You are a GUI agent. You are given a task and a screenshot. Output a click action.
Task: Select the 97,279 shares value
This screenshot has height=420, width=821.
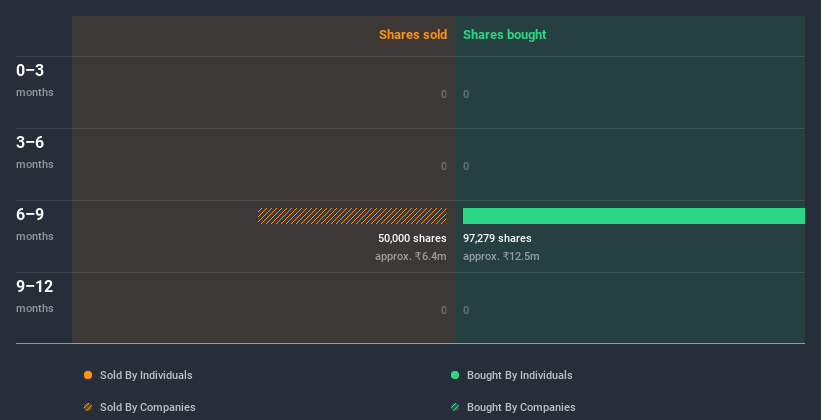[x=497, y=238]
